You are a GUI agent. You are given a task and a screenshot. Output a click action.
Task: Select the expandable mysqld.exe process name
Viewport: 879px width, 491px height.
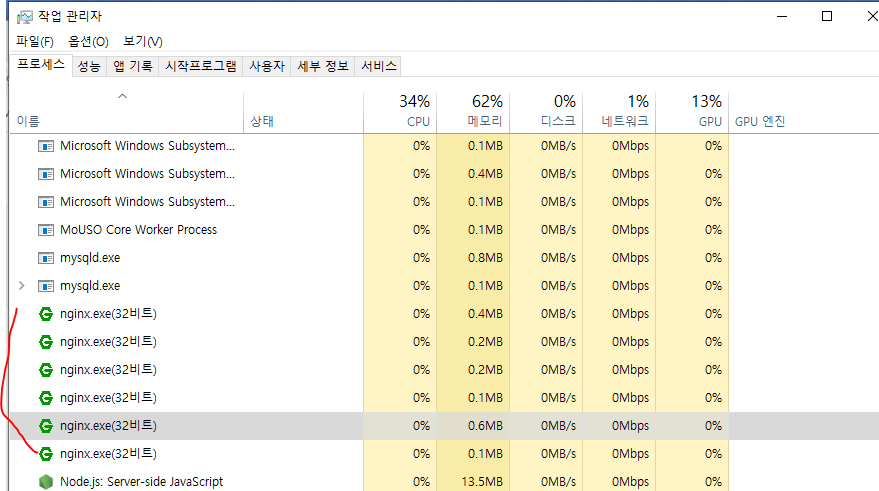tap(90, 286)
